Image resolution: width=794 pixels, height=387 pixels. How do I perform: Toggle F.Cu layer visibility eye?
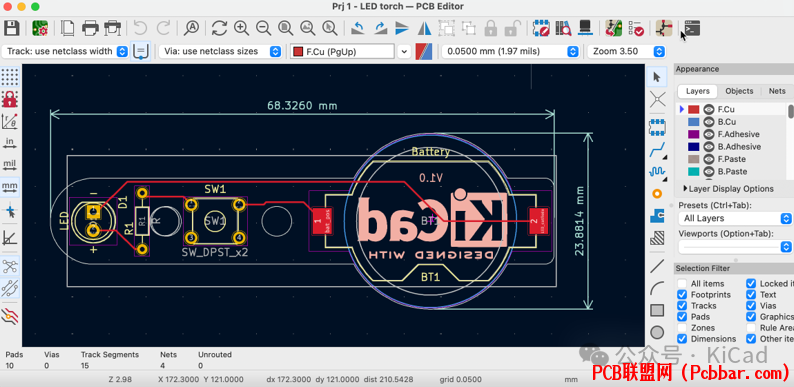point(708,109)
